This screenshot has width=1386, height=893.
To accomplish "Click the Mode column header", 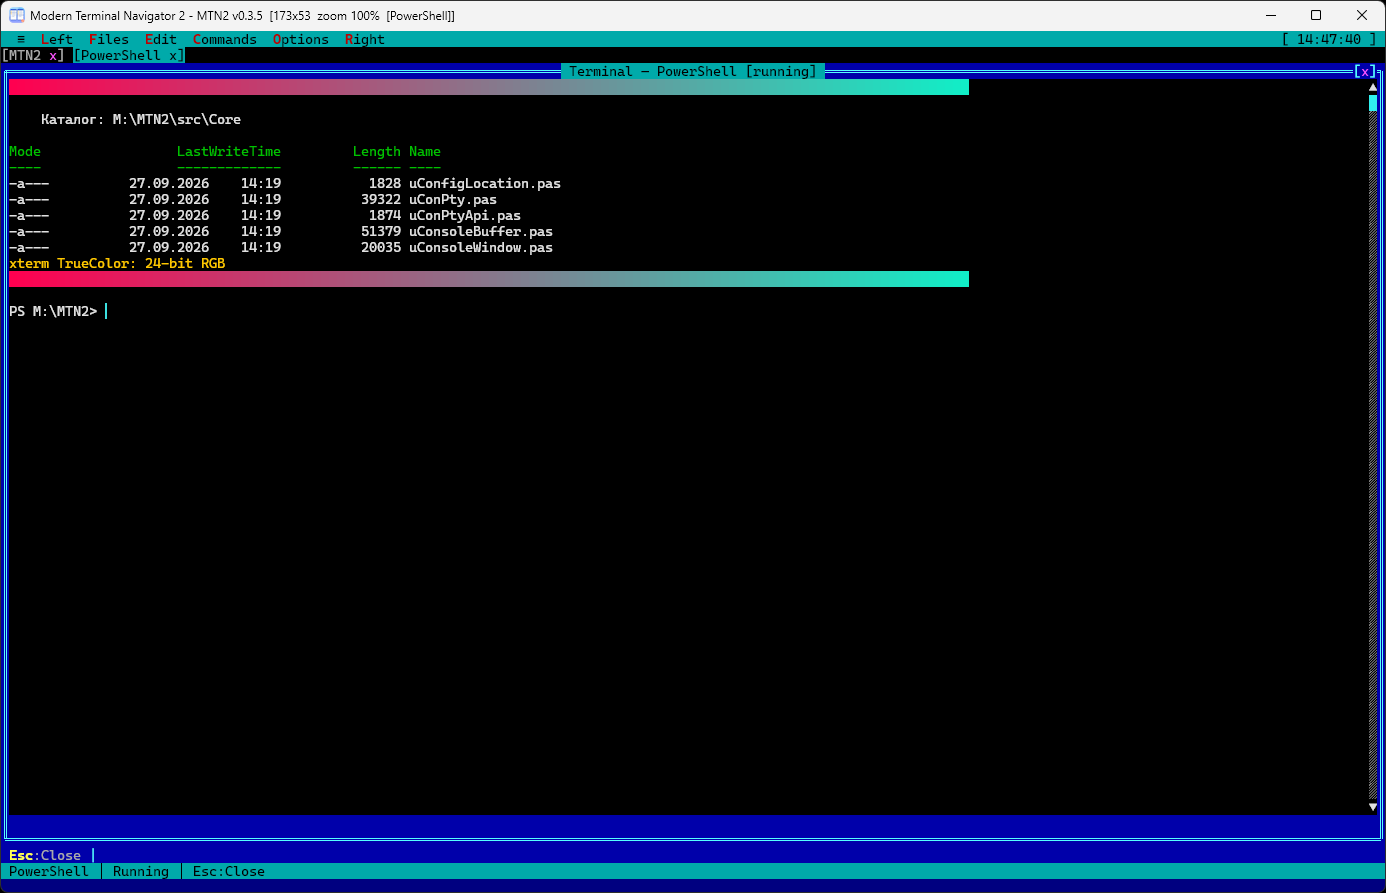I will [x=25, y=151].
